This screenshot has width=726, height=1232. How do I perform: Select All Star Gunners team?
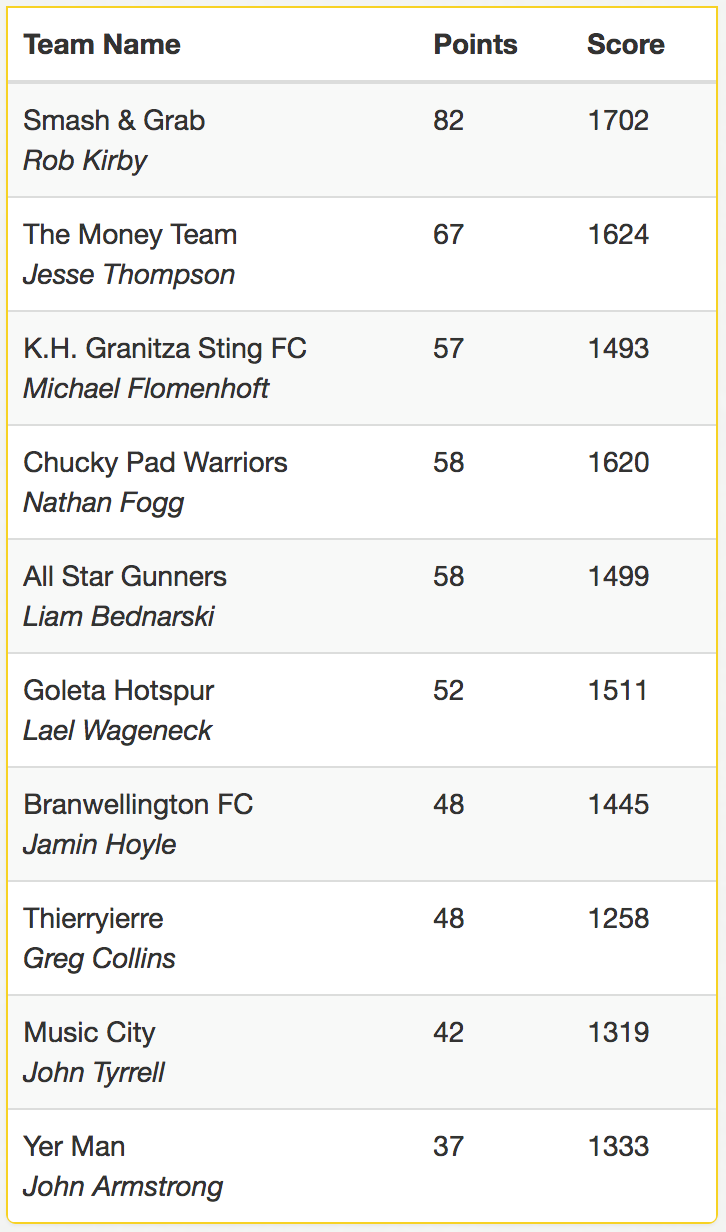pos(125,576)
